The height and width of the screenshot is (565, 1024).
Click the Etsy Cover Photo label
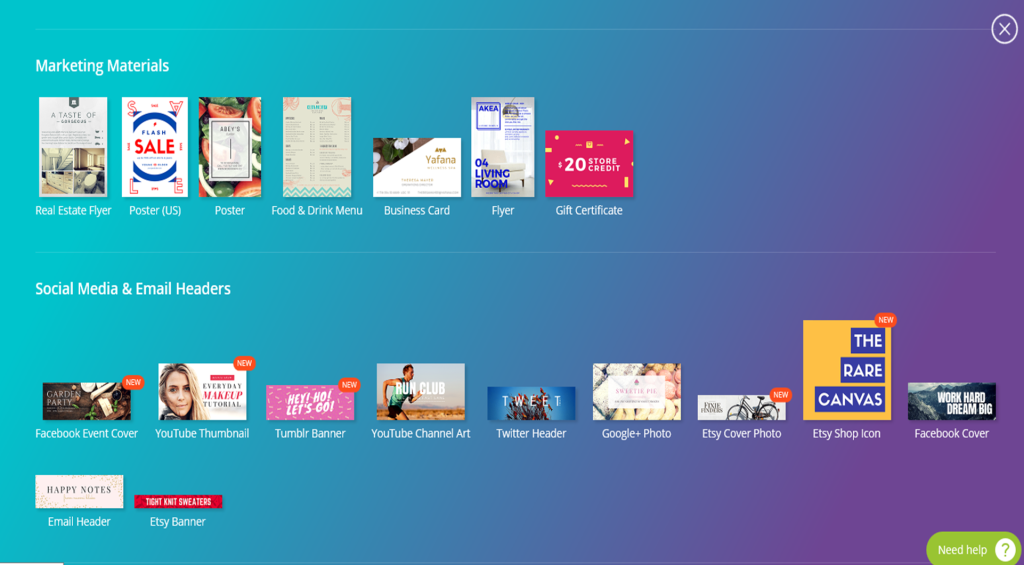[741, 433]
